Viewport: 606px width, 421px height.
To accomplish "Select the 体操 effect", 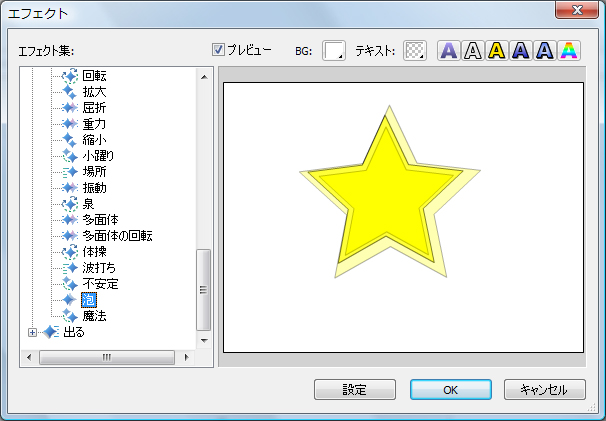I will [x=94, y=252].
